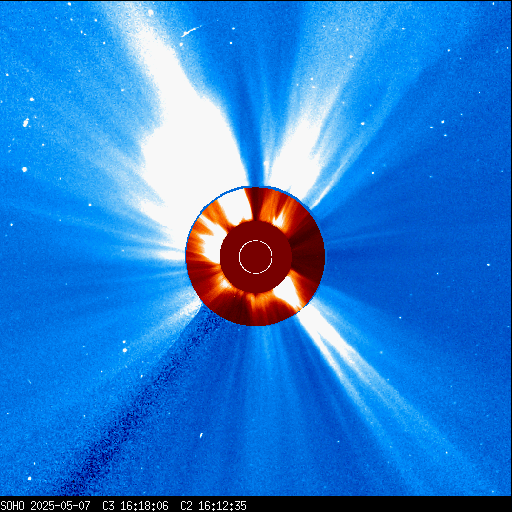Select the C2 16:12:35 timestamp

213,506
